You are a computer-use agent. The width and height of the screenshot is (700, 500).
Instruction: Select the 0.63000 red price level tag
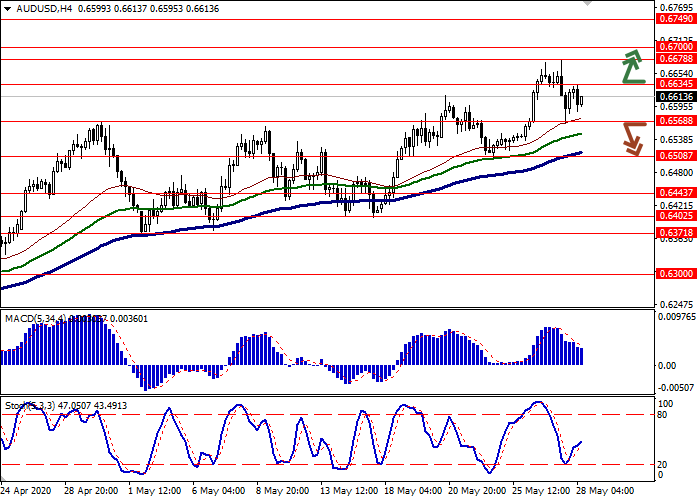pos(676,273)
